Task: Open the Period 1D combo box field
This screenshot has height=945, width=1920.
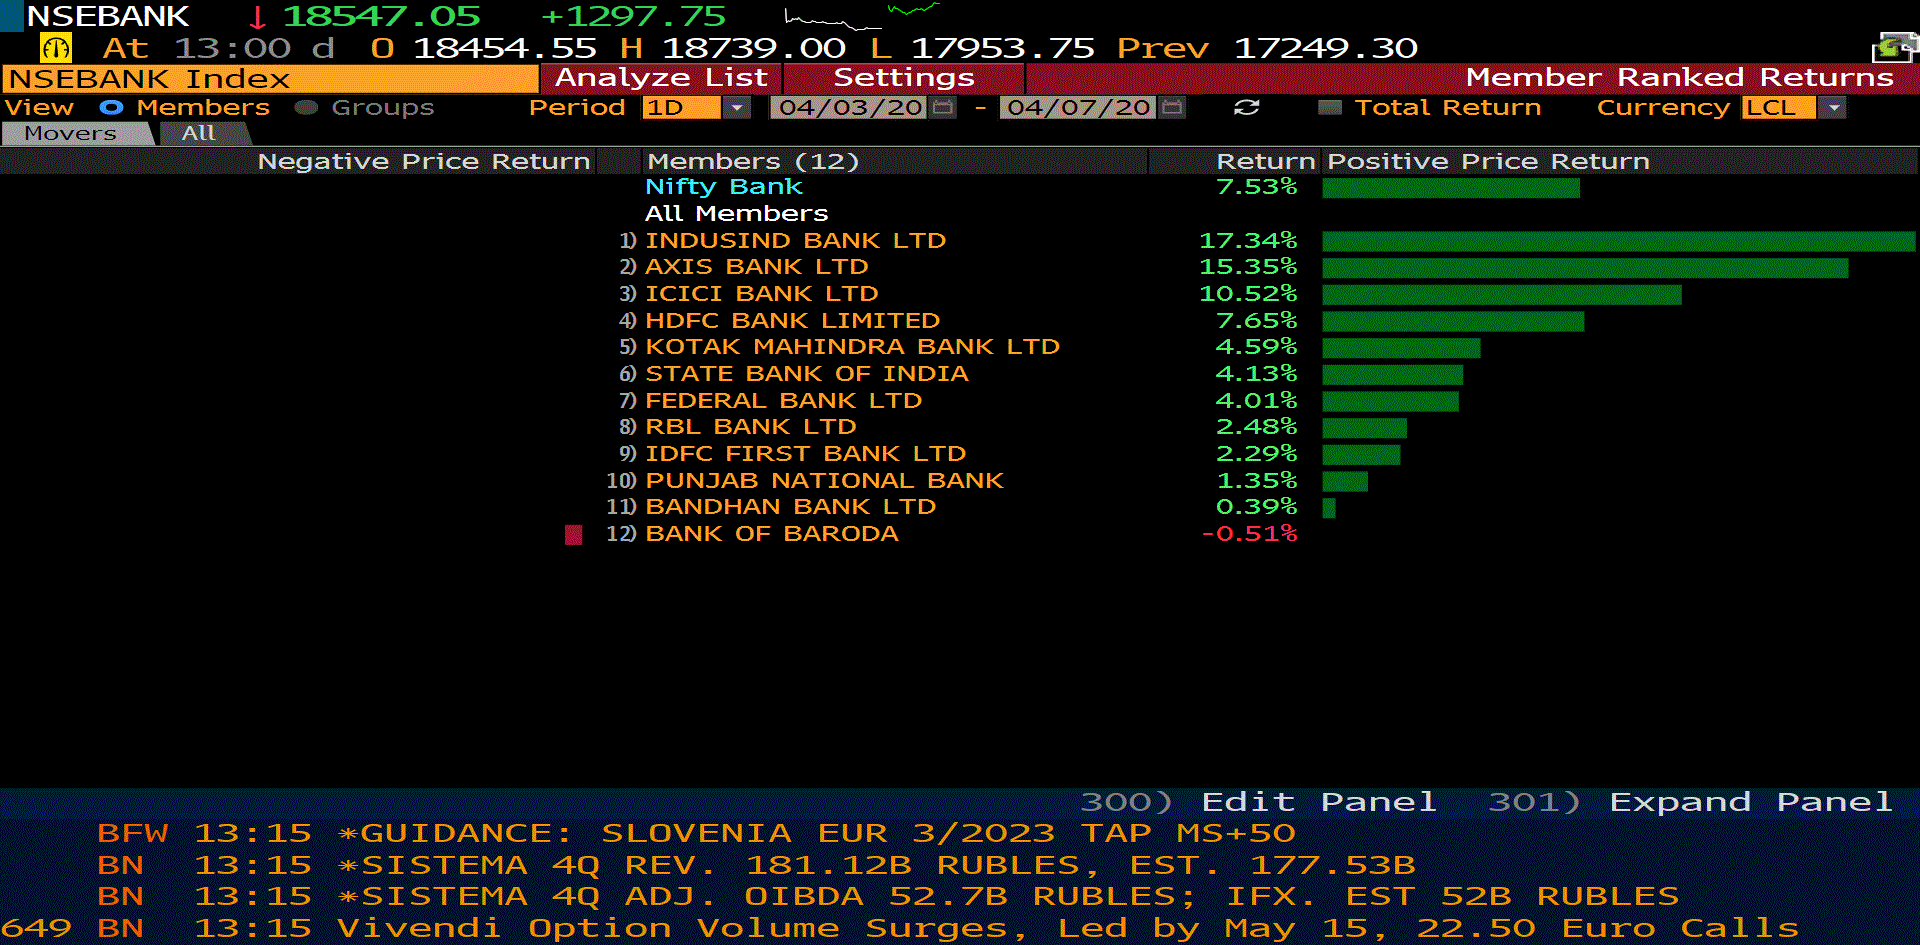Action: tap(681, 107)
